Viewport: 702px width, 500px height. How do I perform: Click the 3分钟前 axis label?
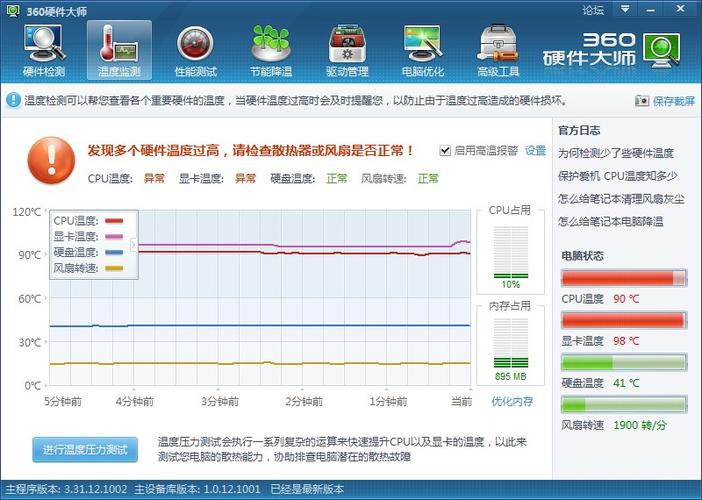(x=219, y=401)
